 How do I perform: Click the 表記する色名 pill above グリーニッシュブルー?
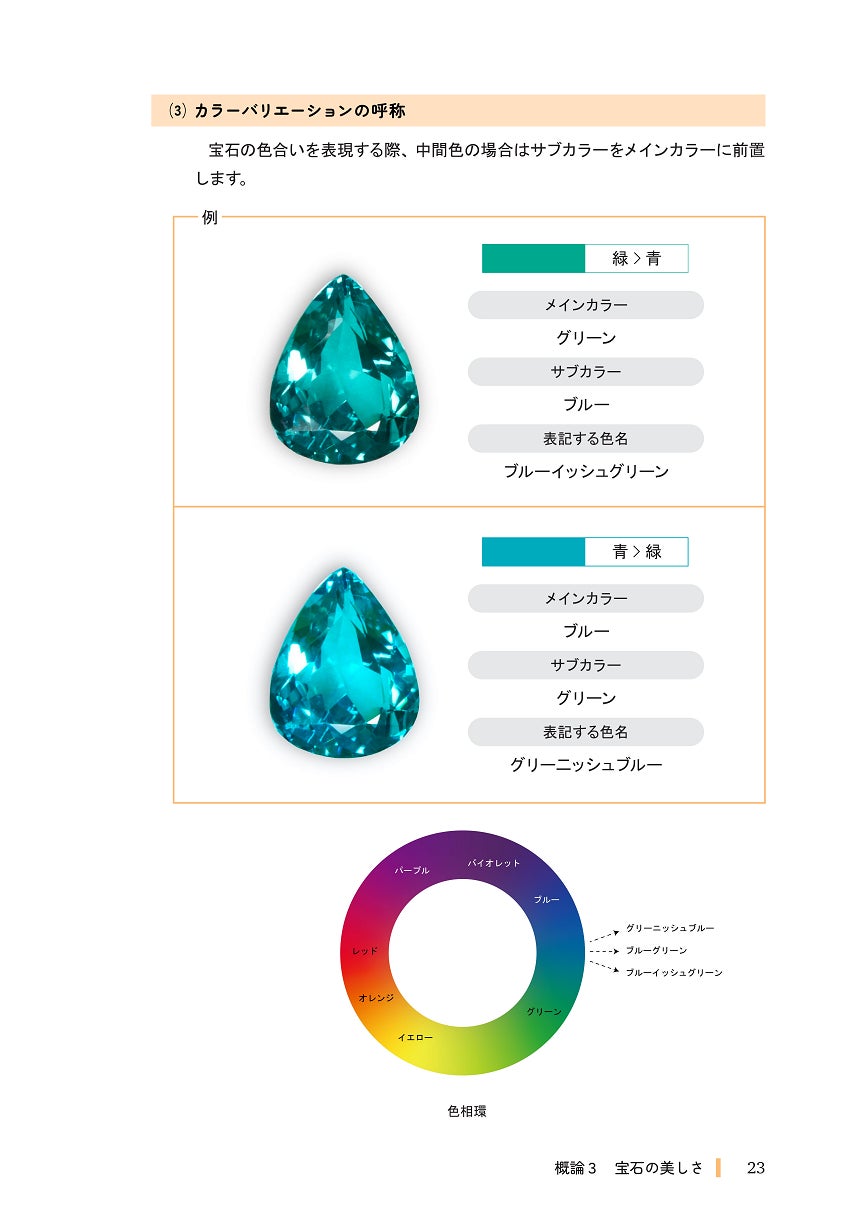(586, 732)
